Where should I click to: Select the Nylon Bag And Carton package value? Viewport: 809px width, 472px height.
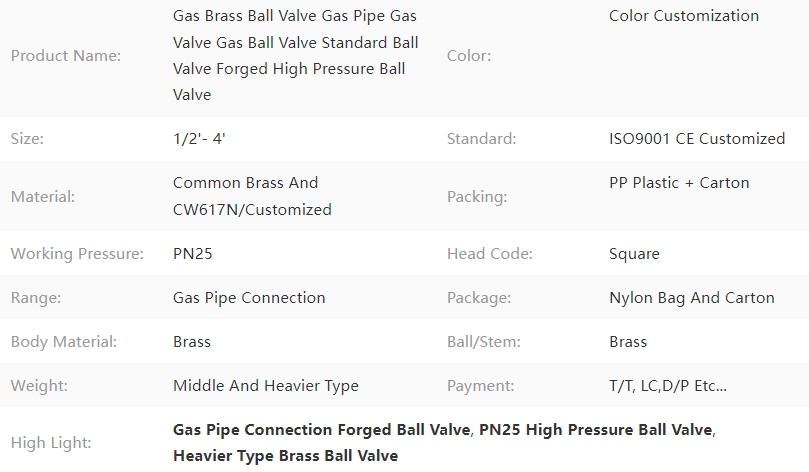coord(692,298)
